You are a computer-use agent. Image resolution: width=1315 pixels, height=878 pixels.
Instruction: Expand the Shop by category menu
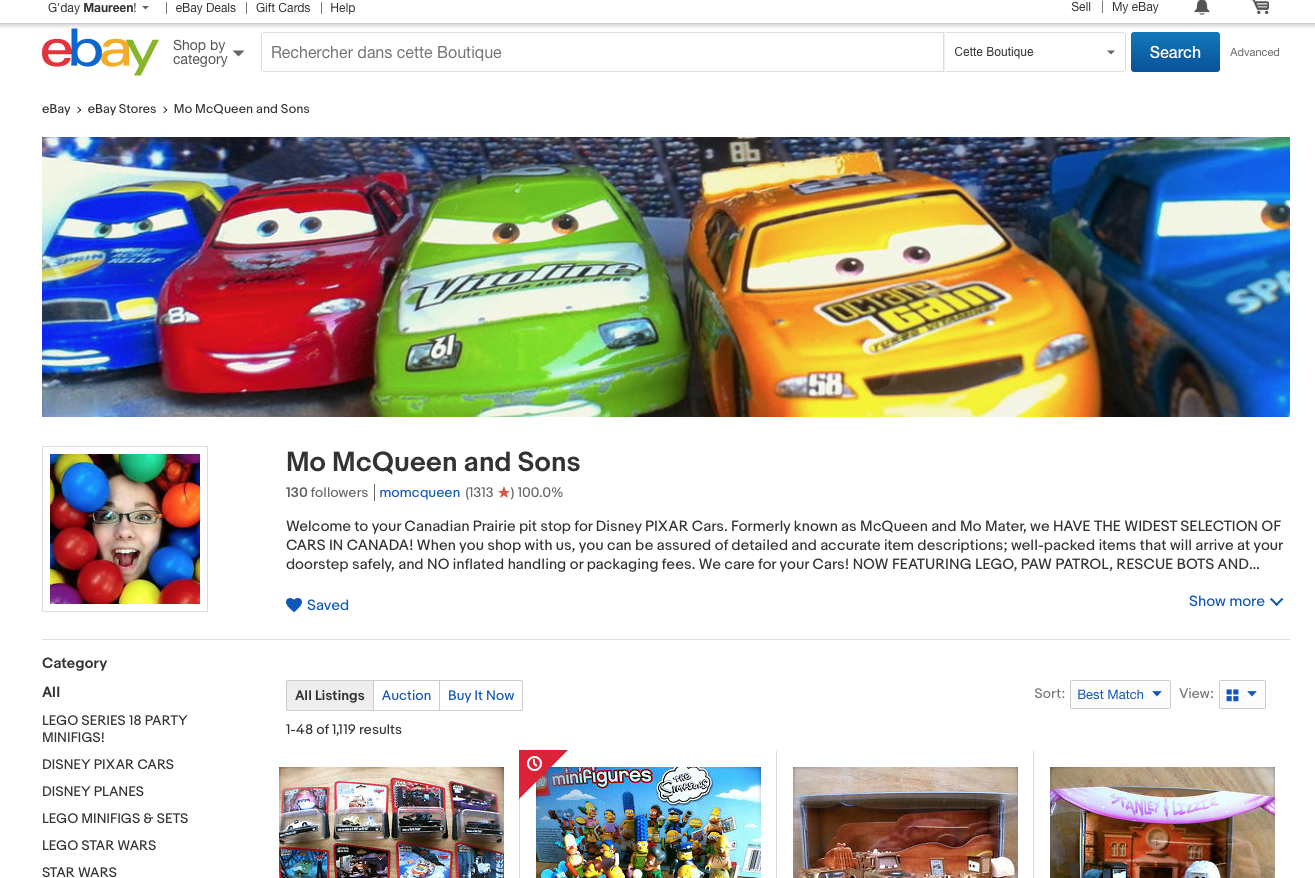pyautogui.click(x=208, y=52)
